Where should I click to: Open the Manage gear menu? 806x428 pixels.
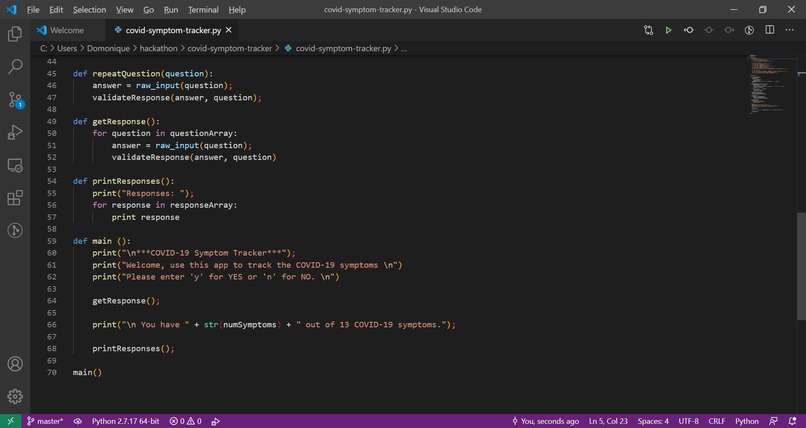tap(15, 396)
